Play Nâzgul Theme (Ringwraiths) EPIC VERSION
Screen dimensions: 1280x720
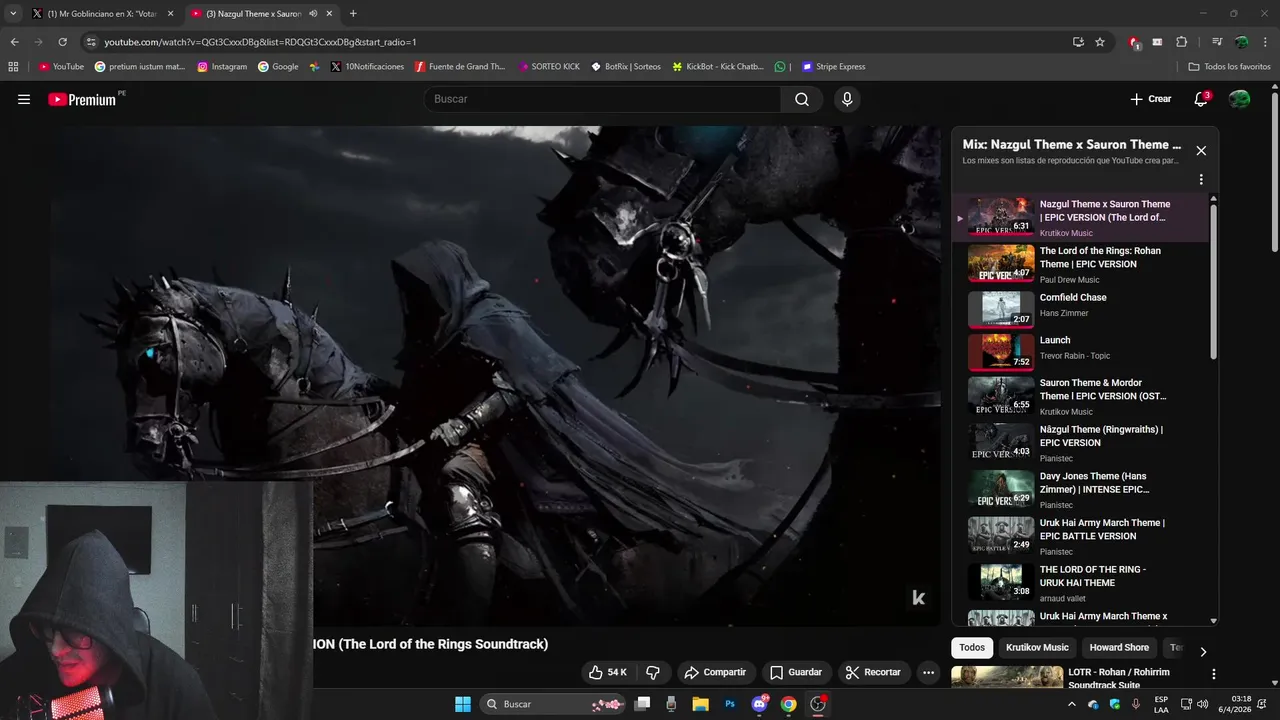(1080, 443)
